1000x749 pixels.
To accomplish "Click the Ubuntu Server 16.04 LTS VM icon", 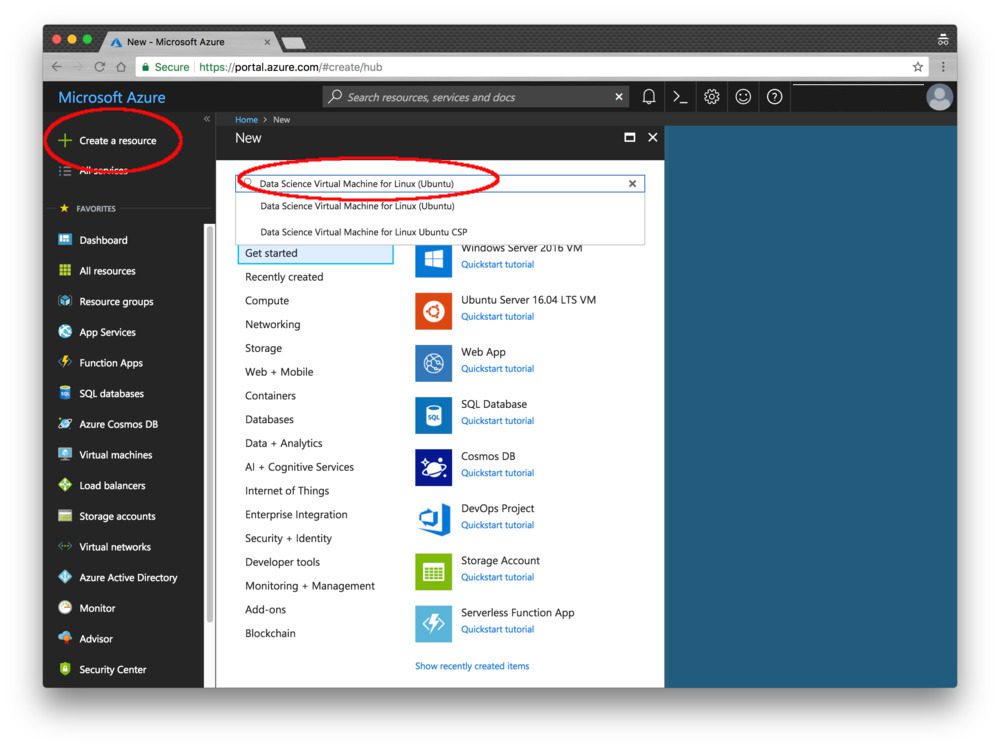I will pos(433,311).
